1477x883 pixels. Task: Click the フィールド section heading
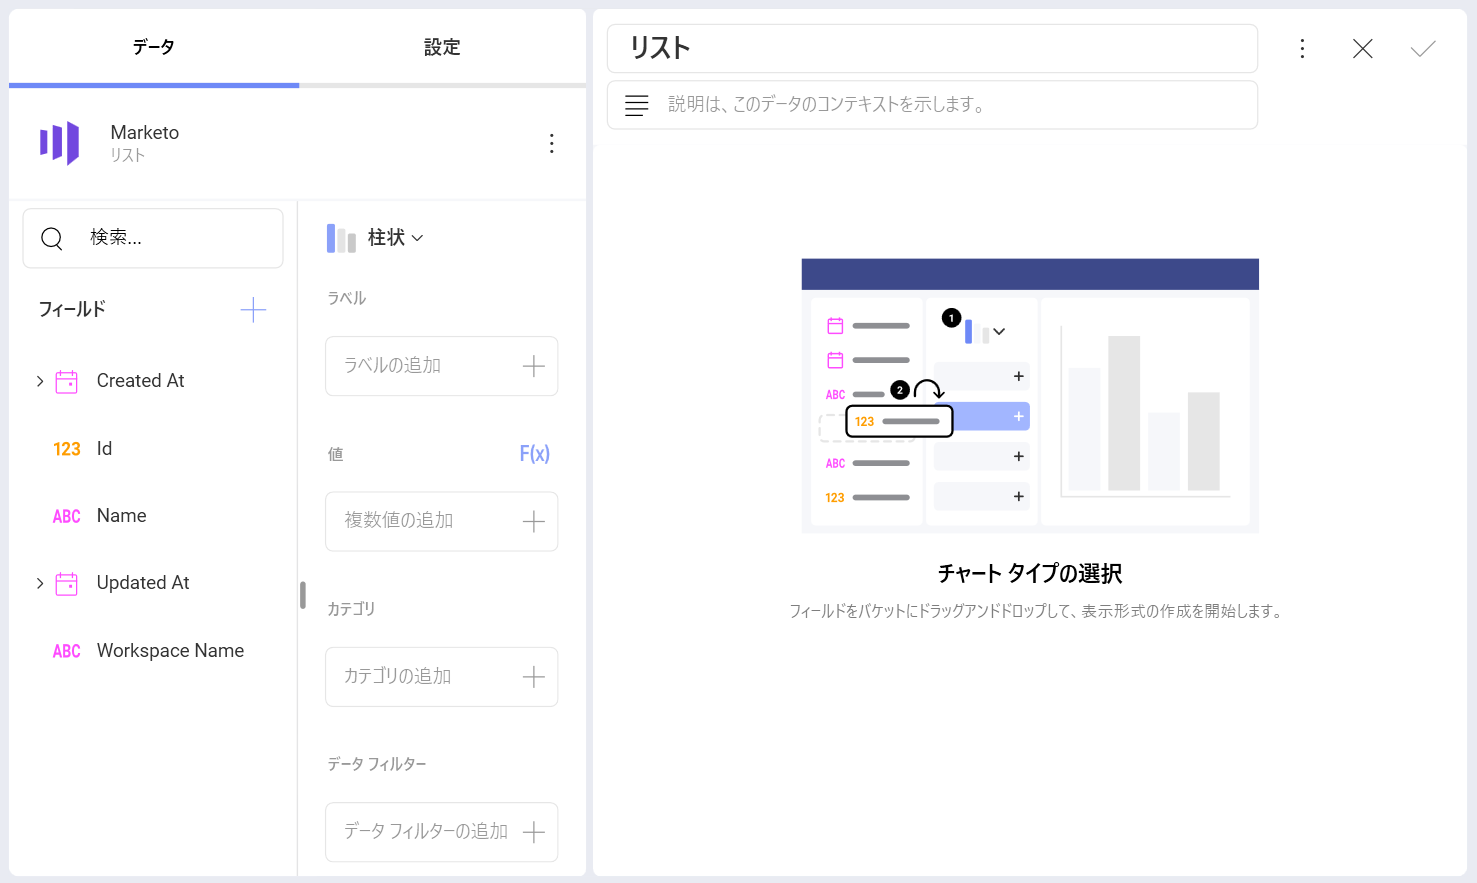[72, 310]
